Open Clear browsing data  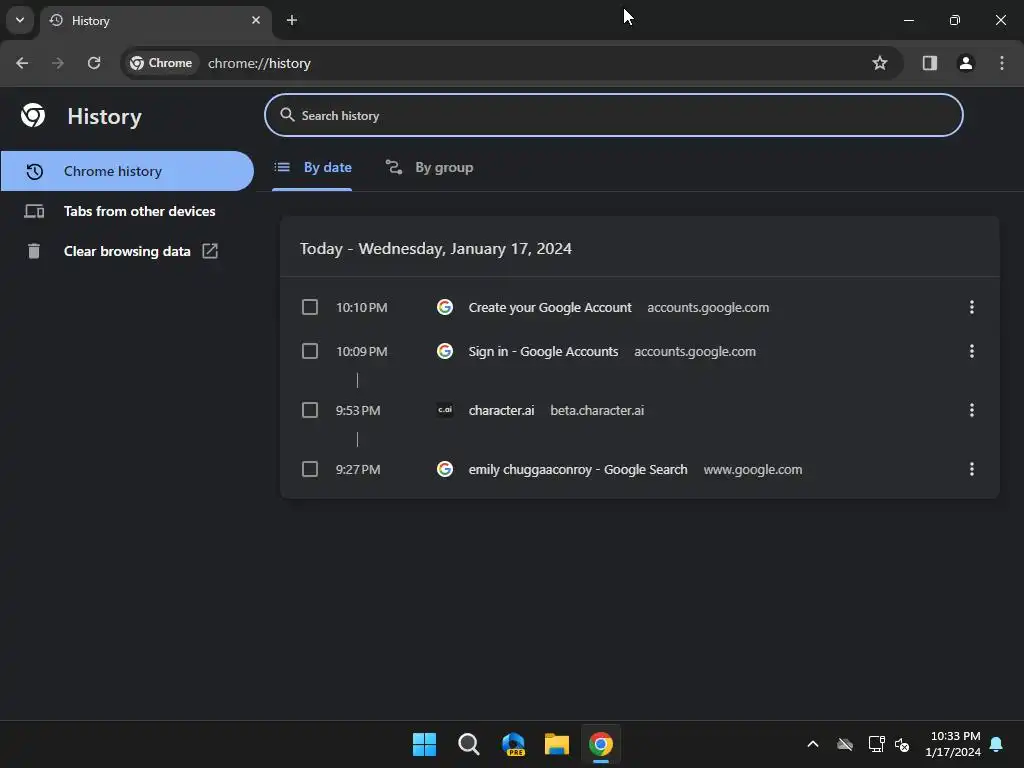click(x=127, y=251)
